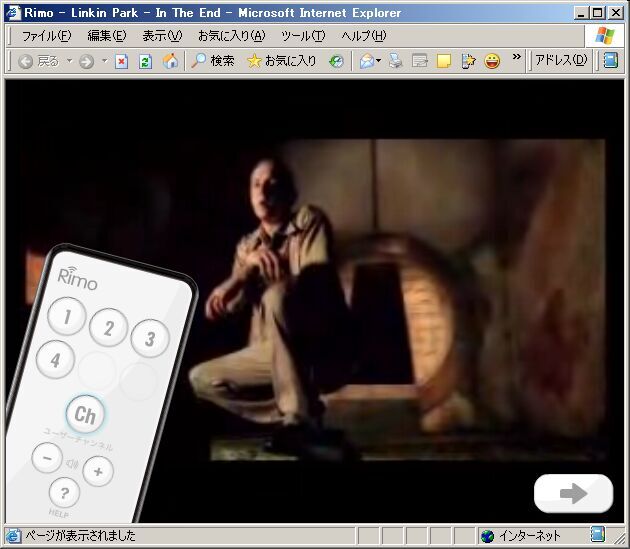
Task: Click the Print icon in toolbar
Action: (395, 61)
